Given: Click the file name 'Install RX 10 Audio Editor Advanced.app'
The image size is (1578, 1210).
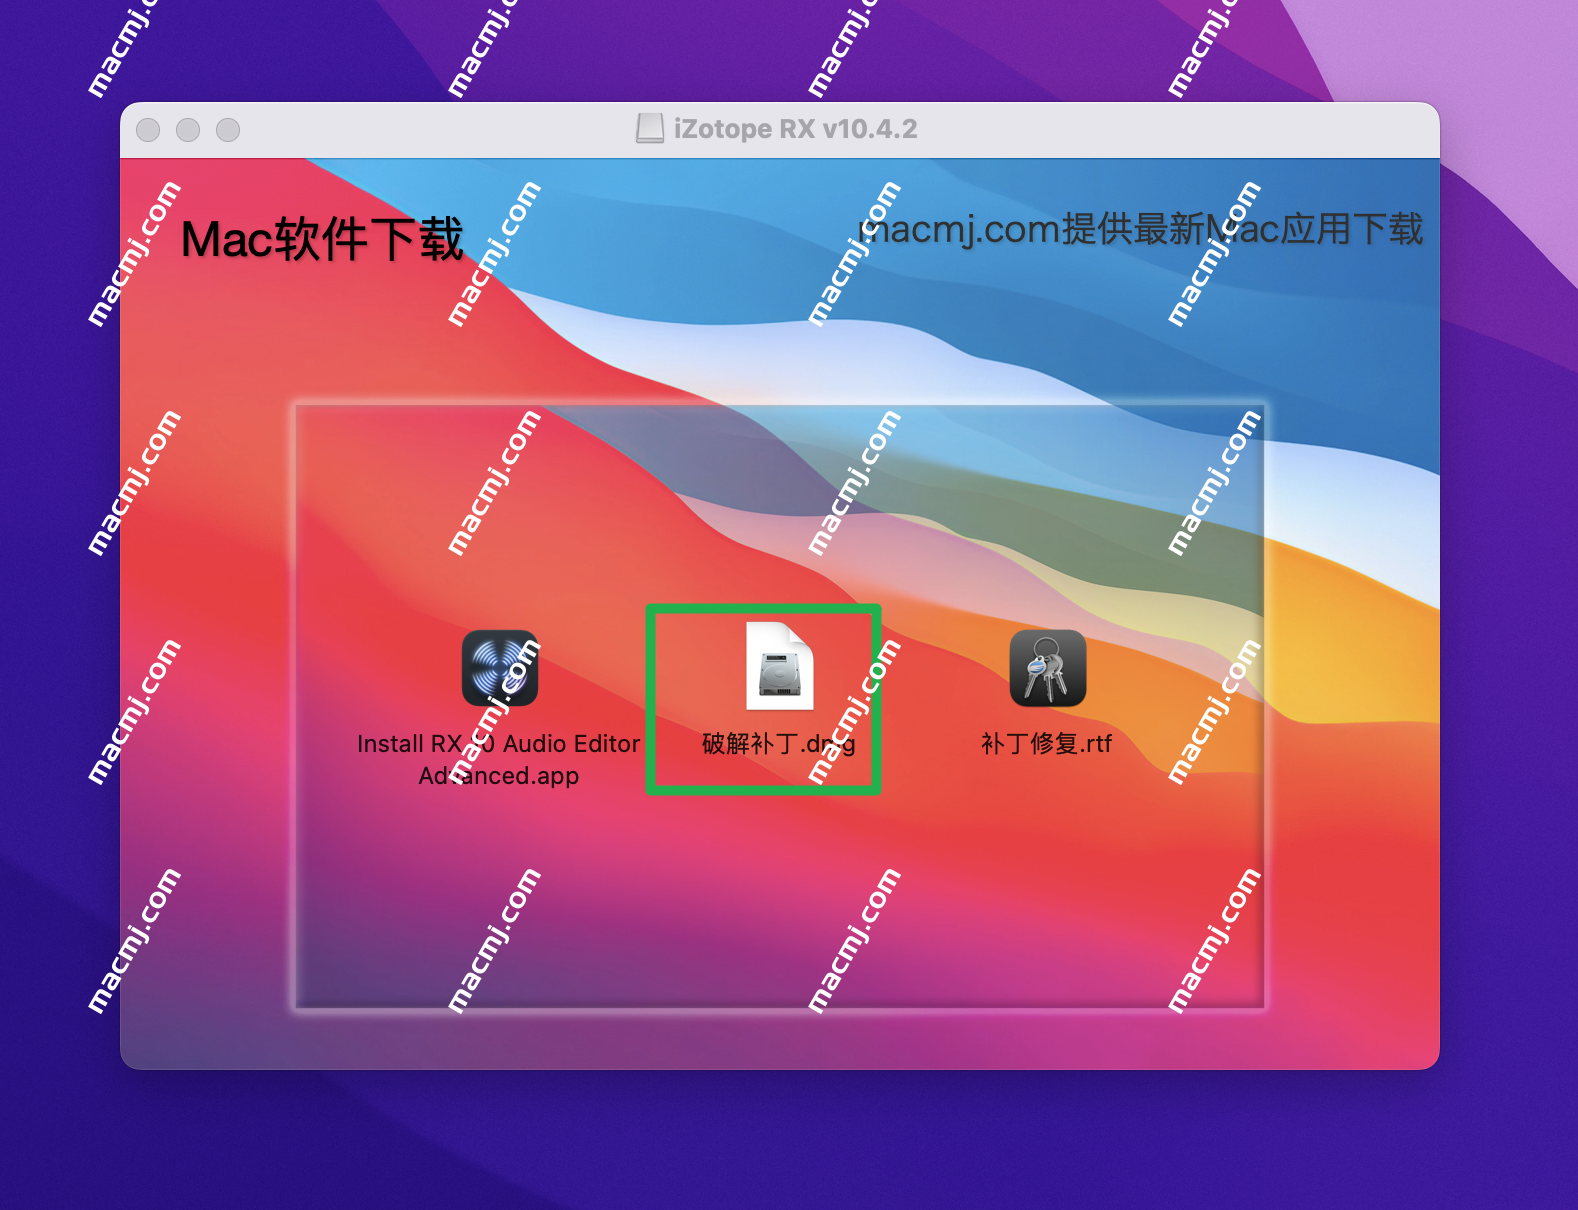Looking at the screenshot, I should tap(499, 759).
